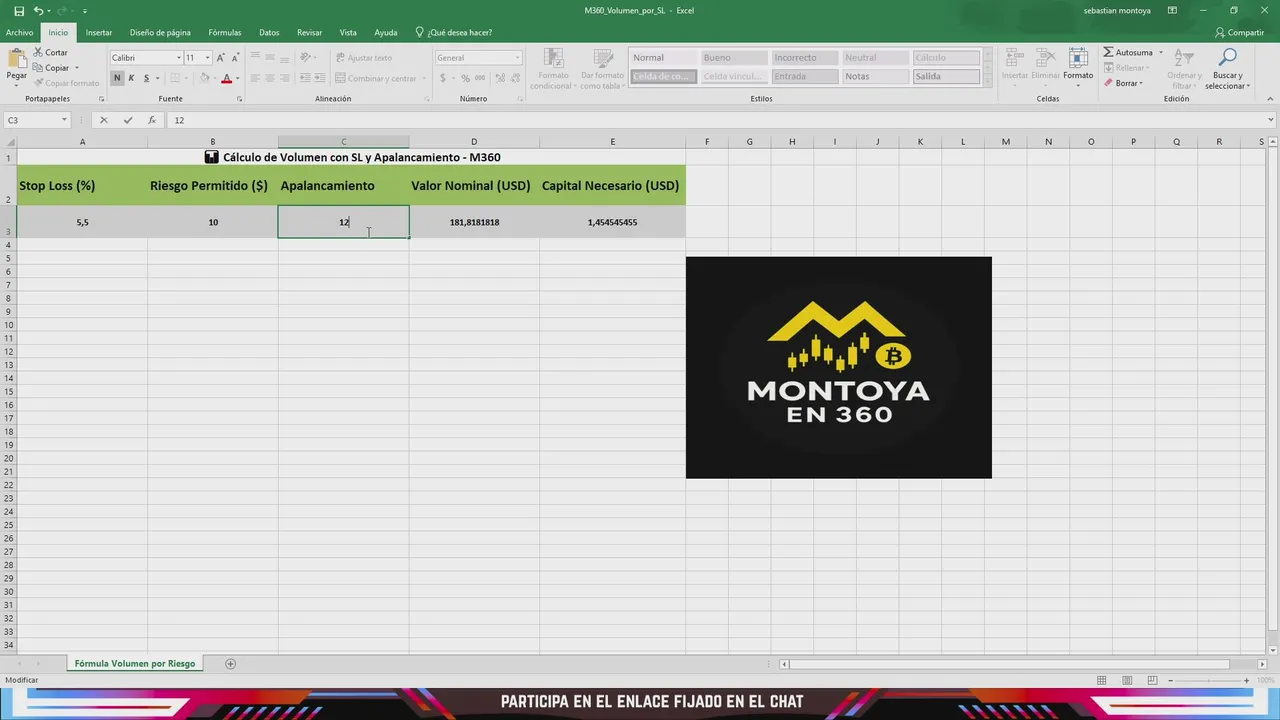Click the ¿Qué desea hacer? search box
The width and height of the screenshot is (1280, 720).
(x=453, y=32)
